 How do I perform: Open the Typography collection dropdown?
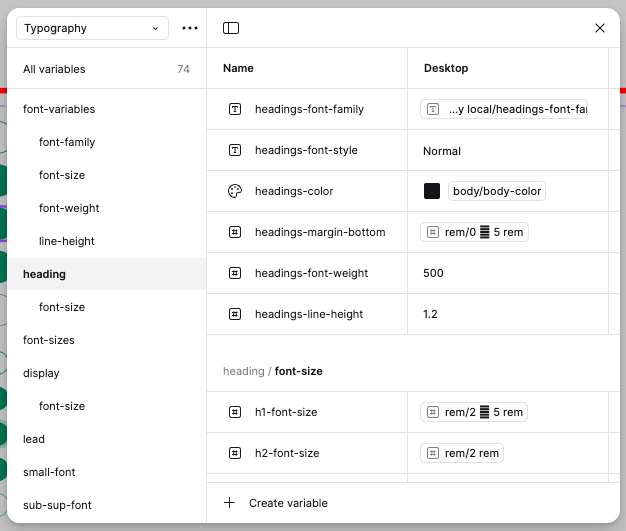92,28
